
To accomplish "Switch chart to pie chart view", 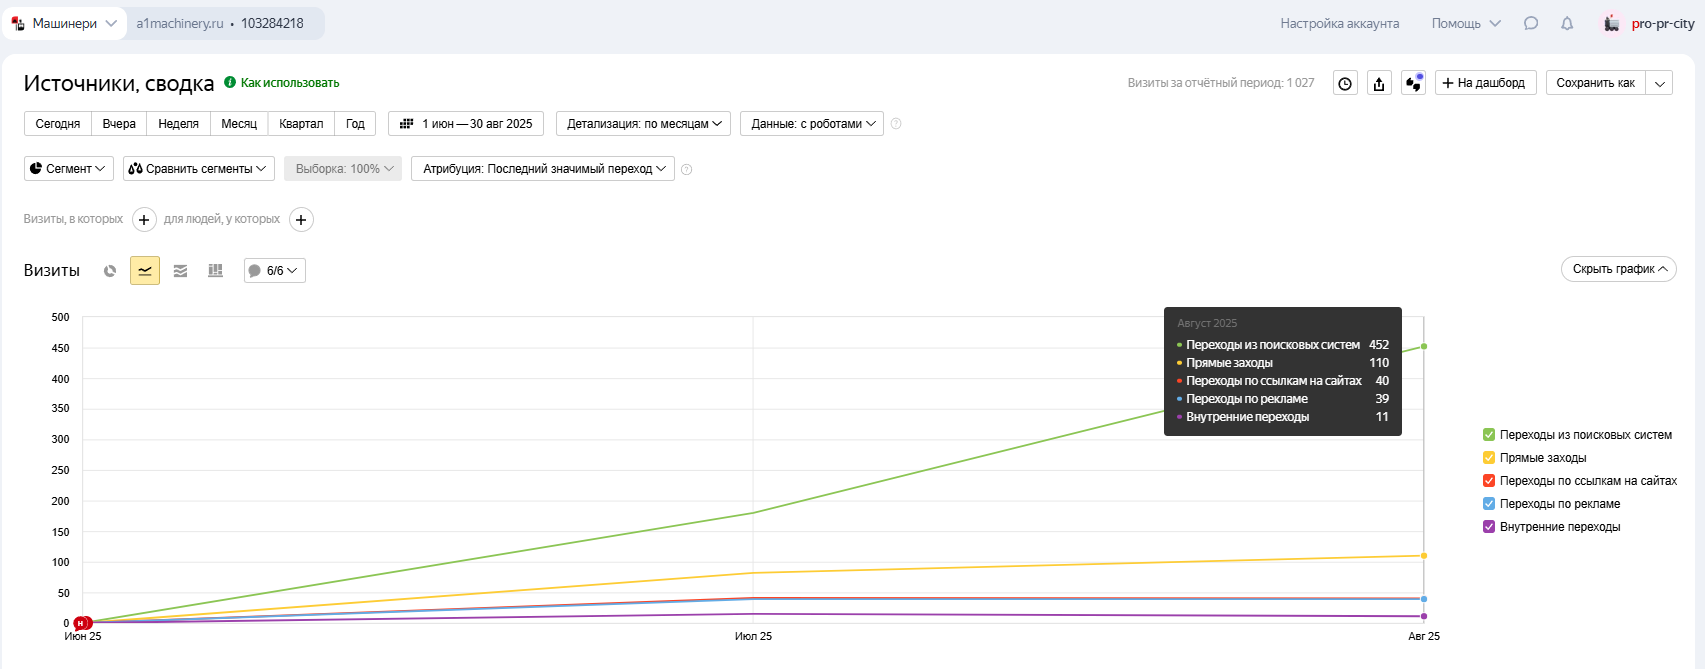I will coord(110,271).
